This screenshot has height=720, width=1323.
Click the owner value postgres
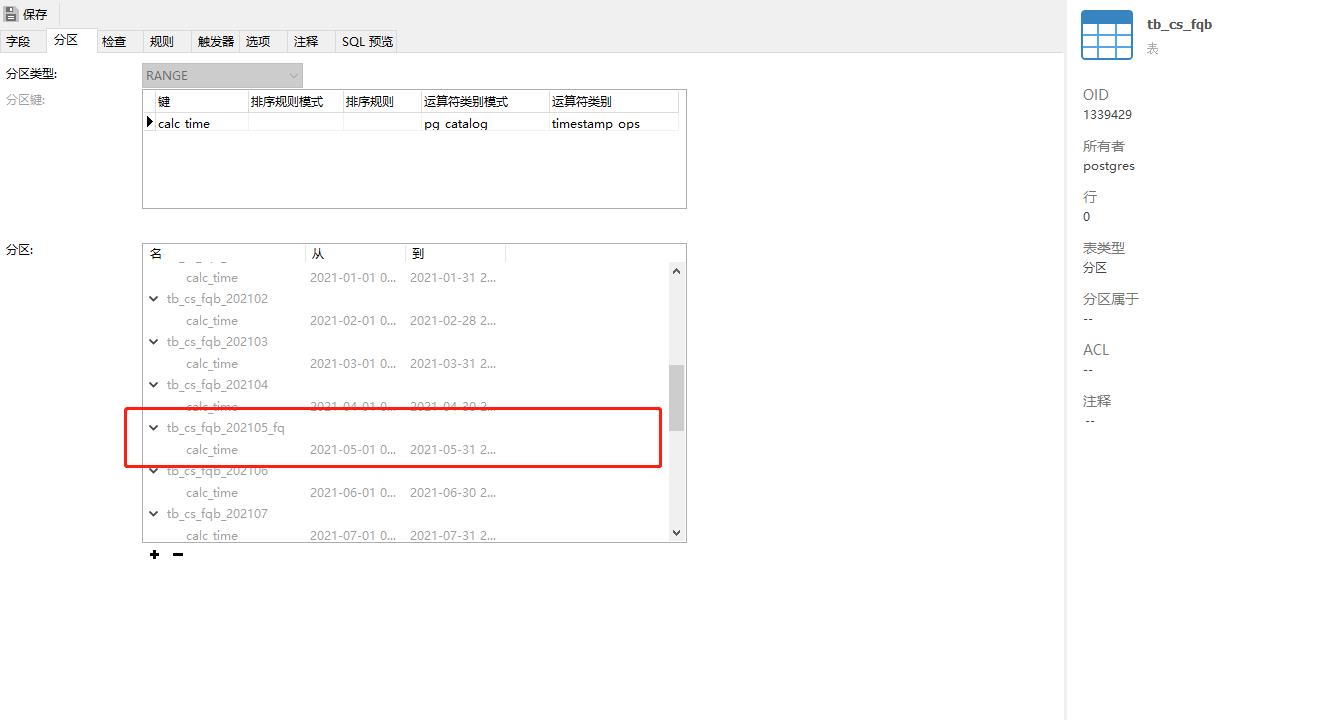pyautogui.click(x=1108, y=166)
